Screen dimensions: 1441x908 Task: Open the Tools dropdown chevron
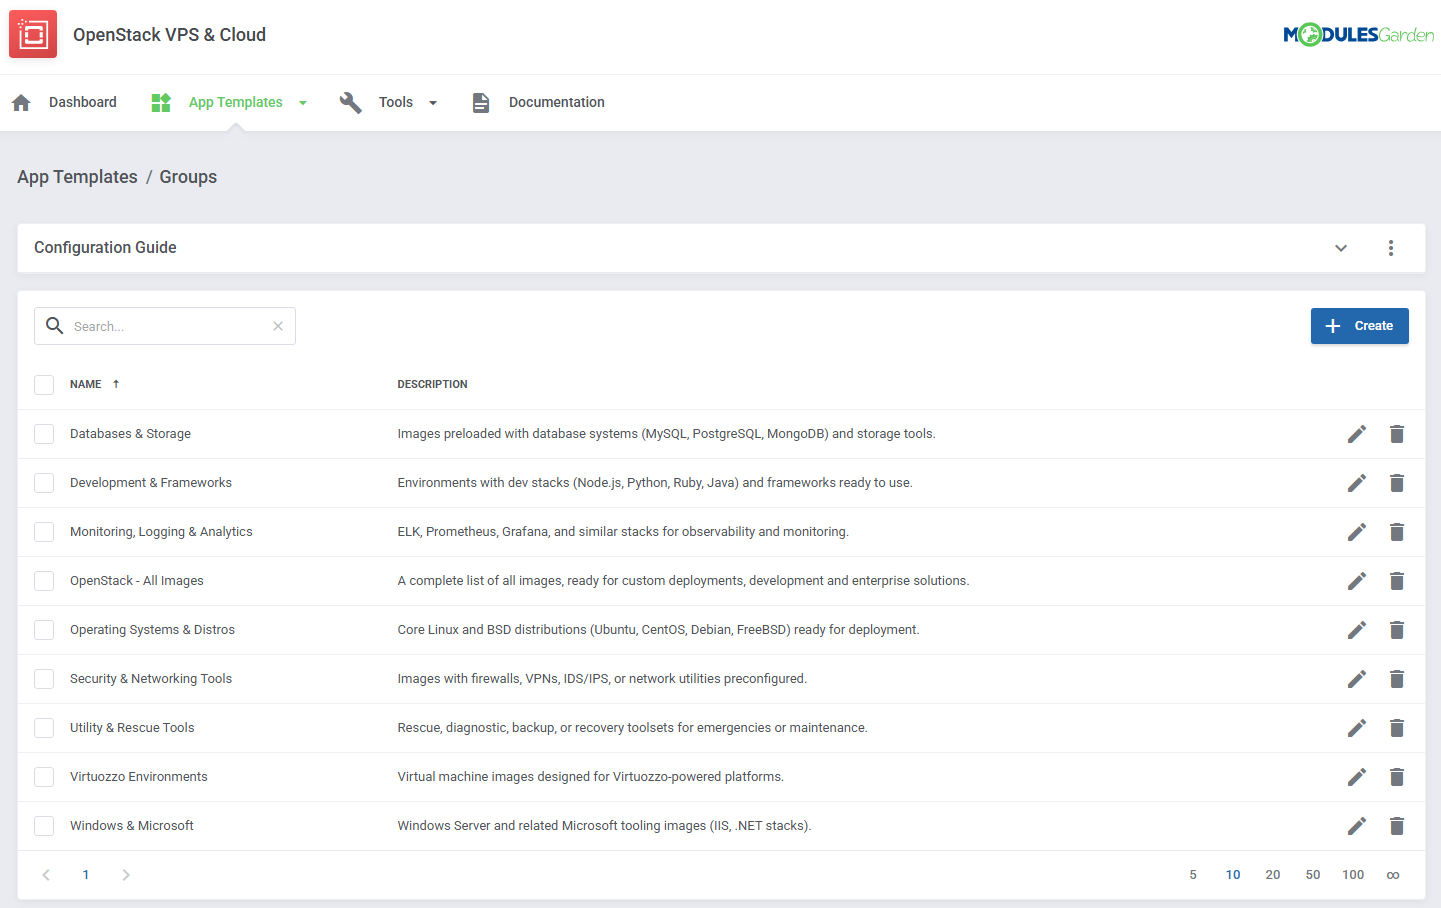pos(432,101)
